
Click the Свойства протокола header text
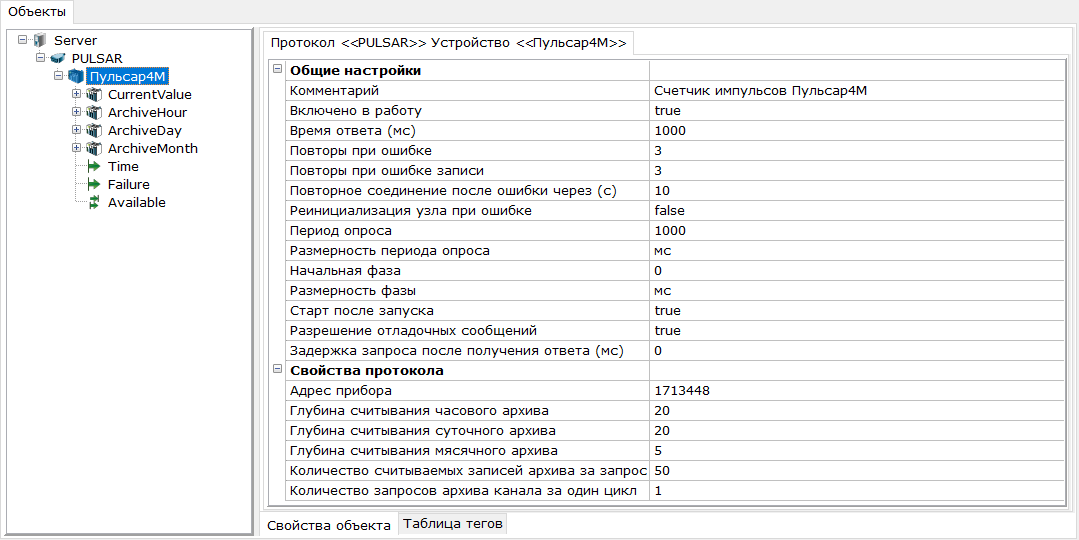tap(367, 371)
